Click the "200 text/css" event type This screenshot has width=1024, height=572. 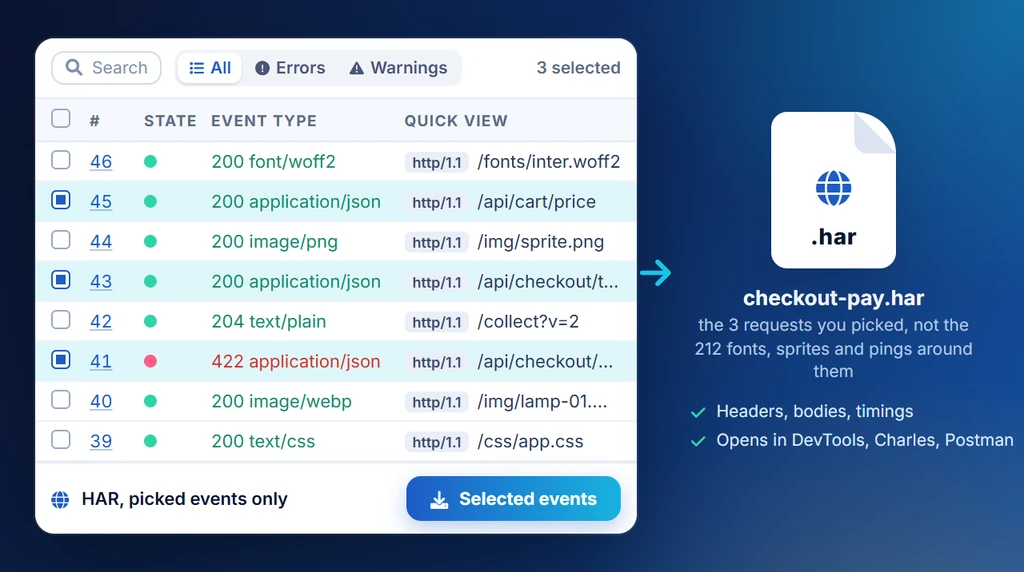[x=263, y=441]
